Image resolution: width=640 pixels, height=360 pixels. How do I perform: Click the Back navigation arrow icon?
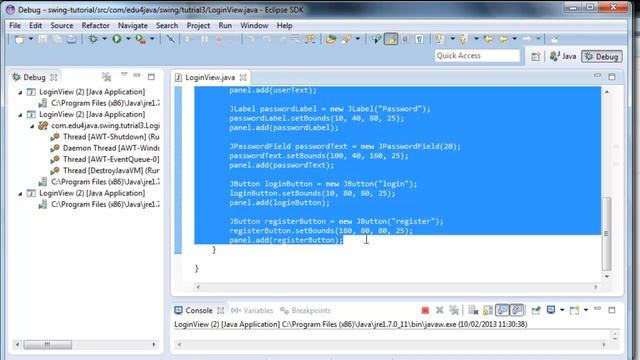click(503, 39)
